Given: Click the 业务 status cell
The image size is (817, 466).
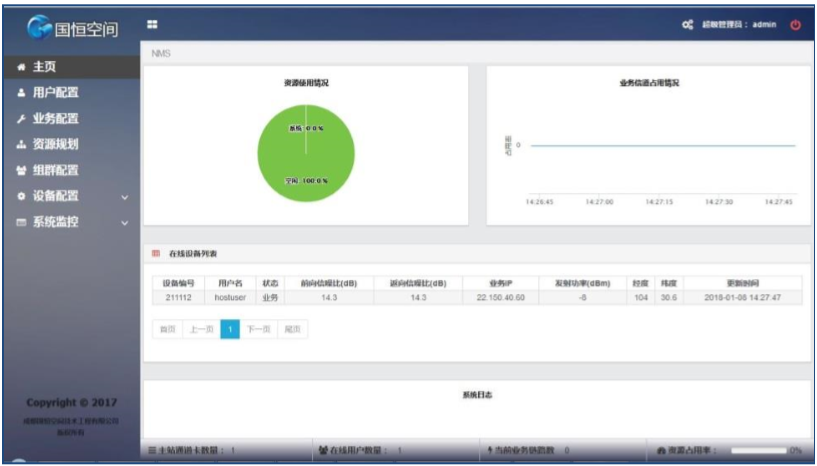Looking at the screenshot, I should coord(270,298).
